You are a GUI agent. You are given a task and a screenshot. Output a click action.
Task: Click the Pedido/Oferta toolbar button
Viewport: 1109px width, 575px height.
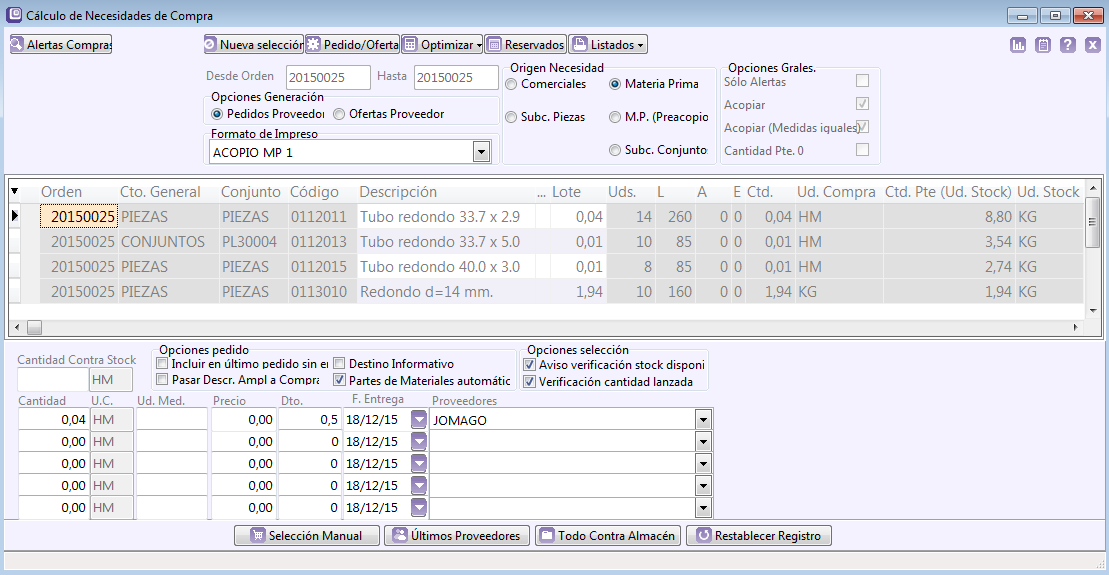pyautogui.click(x=352, y=45)
